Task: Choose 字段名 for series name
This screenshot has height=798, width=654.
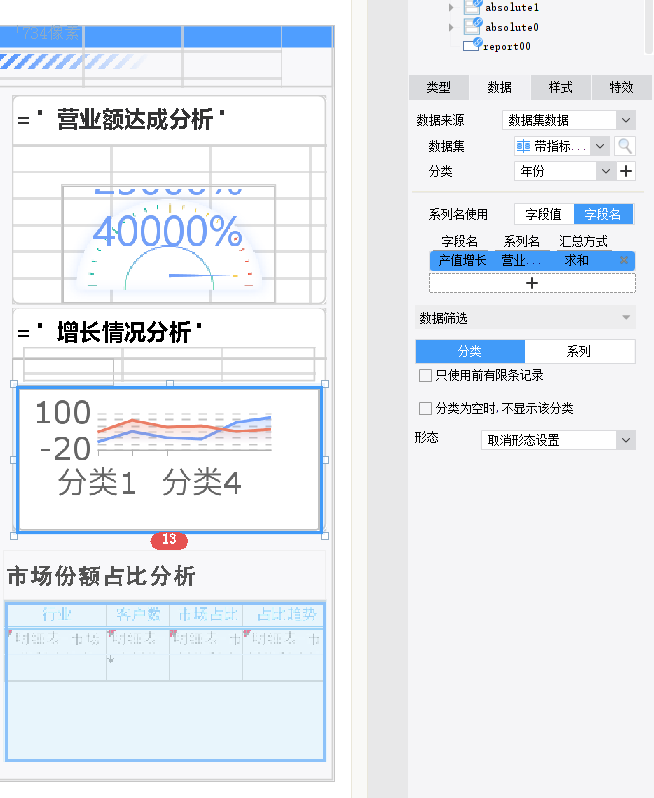Action: coord(603,214)
